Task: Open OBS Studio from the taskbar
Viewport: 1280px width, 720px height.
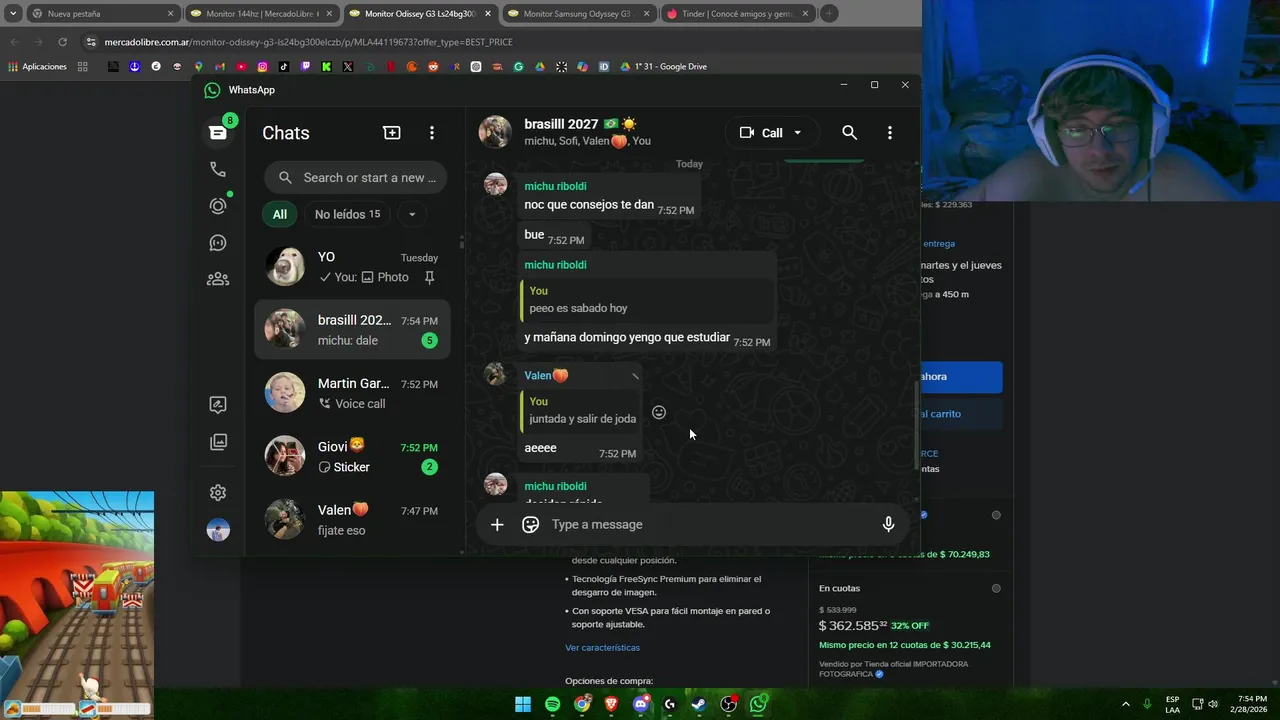Action: point(729,704)
